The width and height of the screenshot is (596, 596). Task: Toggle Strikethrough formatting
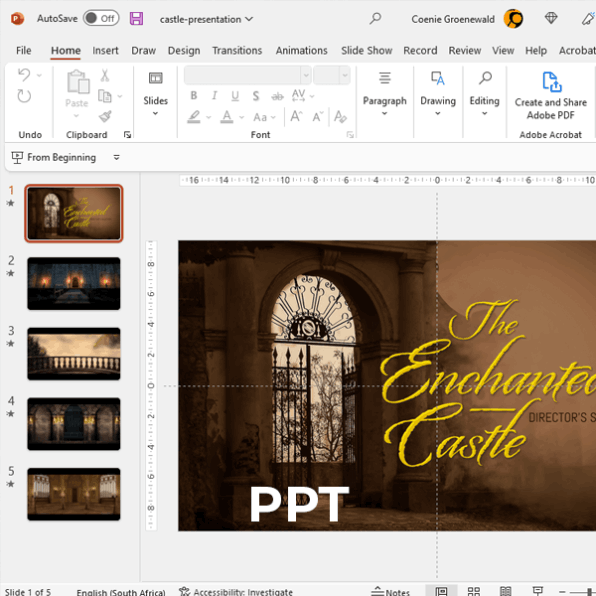tap(277, 97)
